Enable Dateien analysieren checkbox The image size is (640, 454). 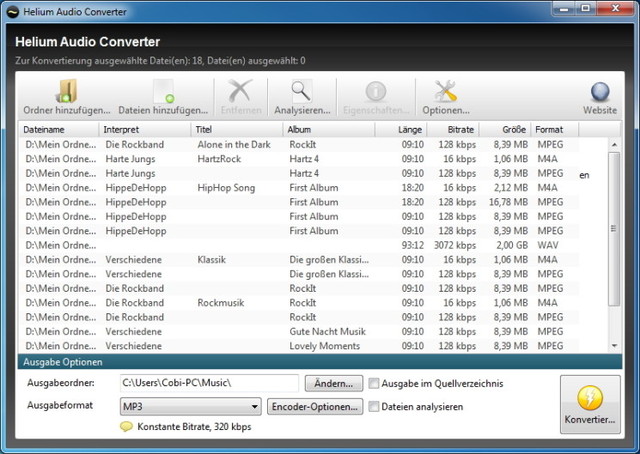[373, 407]
